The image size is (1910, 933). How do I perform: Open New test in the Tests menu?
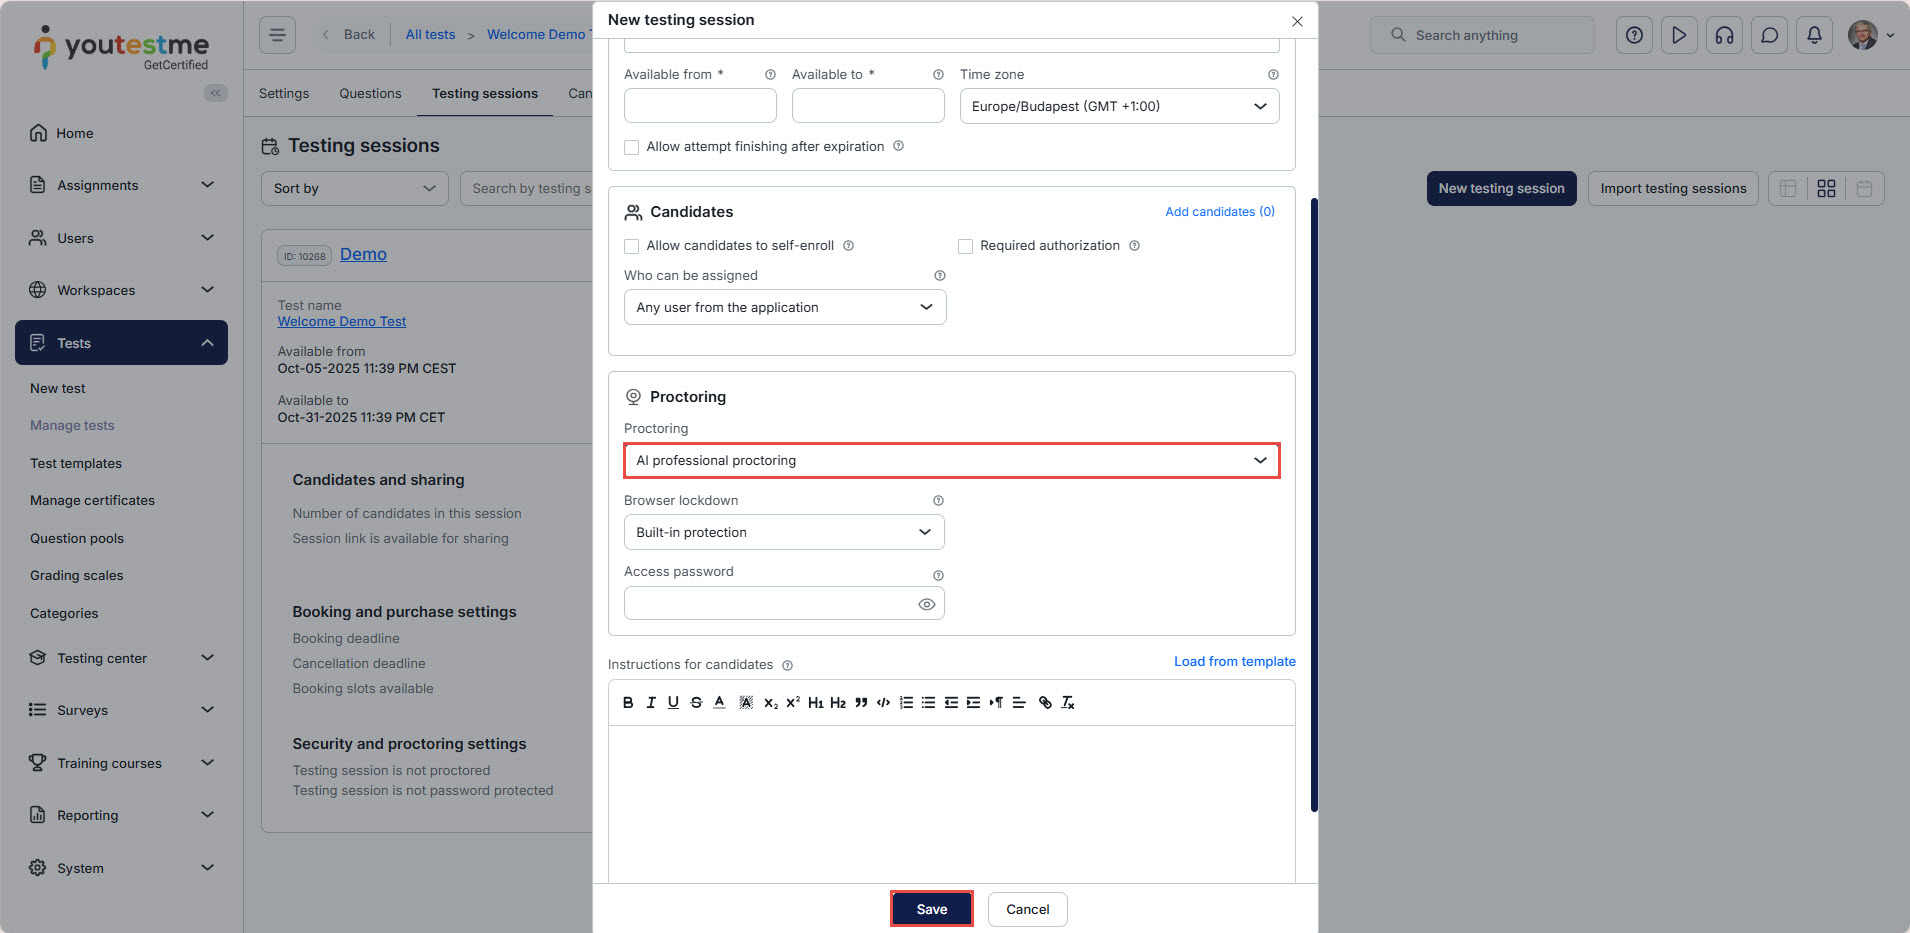coord(58,388)
